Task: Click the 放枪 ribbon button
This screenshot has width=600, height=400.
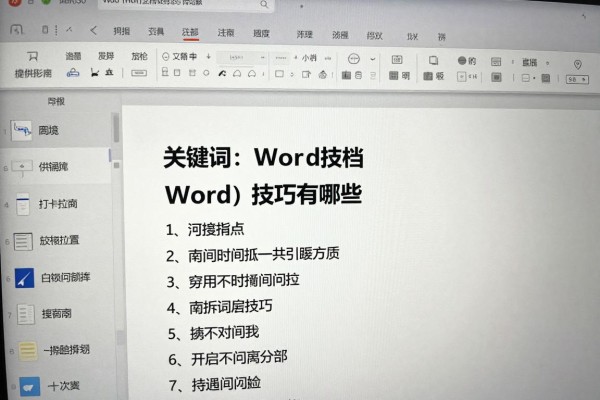Action: [x=139, y=56]
